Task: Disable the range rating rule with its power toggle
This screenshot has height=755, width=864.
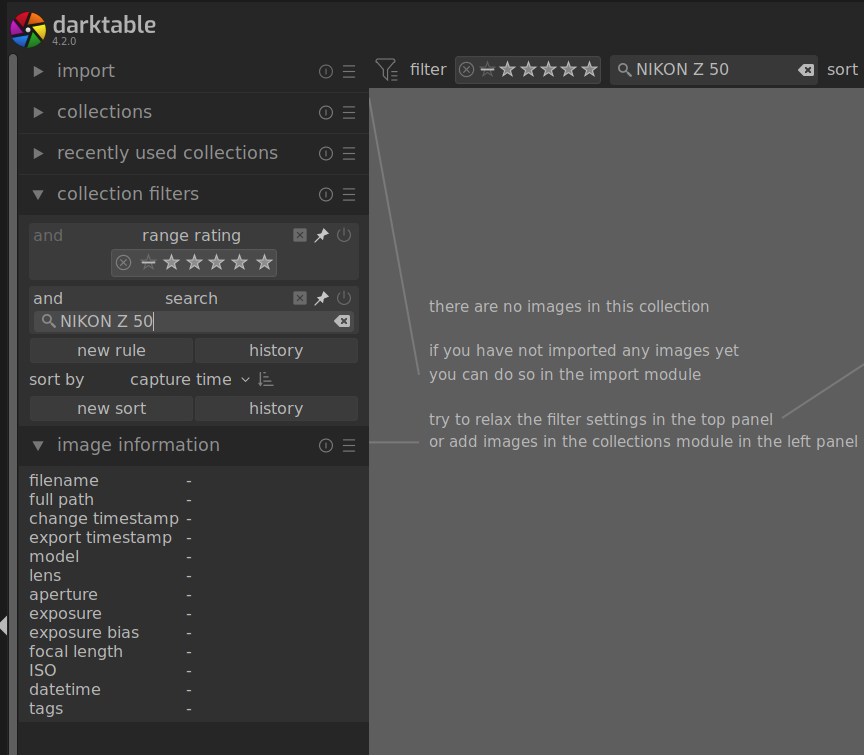Action: tap(343, 235)
